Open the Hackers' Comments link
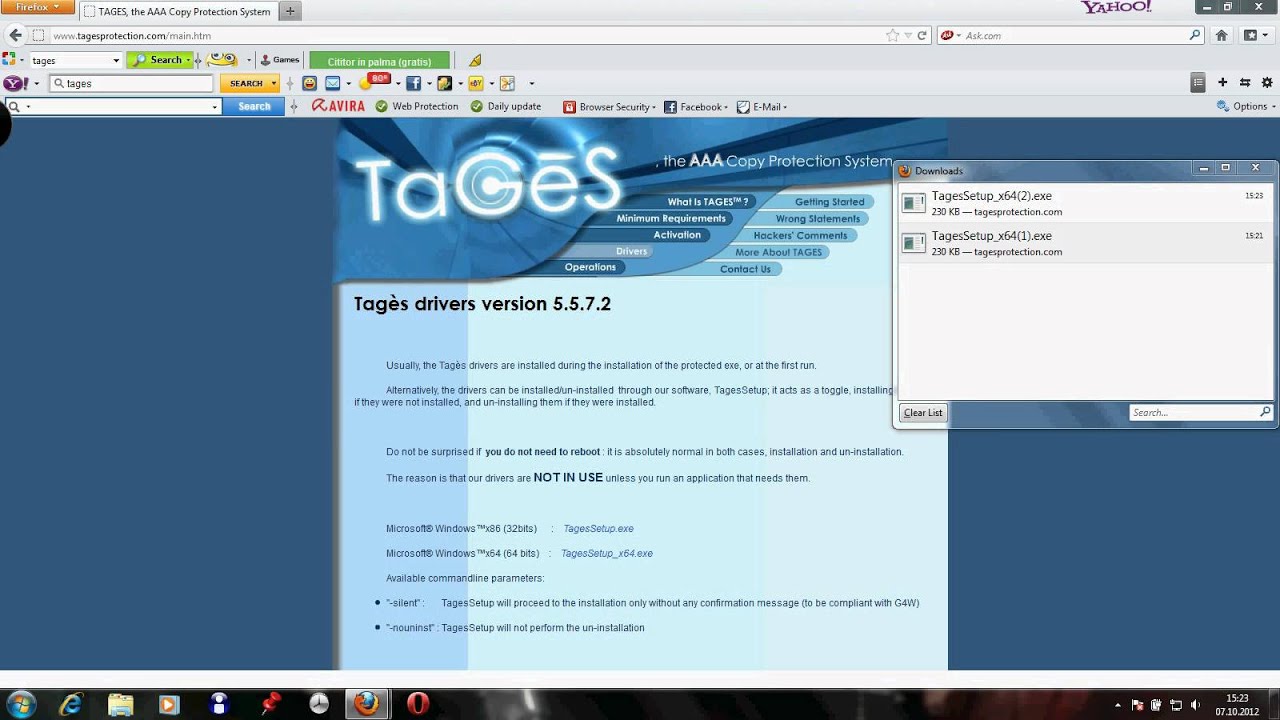1280x720 pixels. [x=800, y=236]
